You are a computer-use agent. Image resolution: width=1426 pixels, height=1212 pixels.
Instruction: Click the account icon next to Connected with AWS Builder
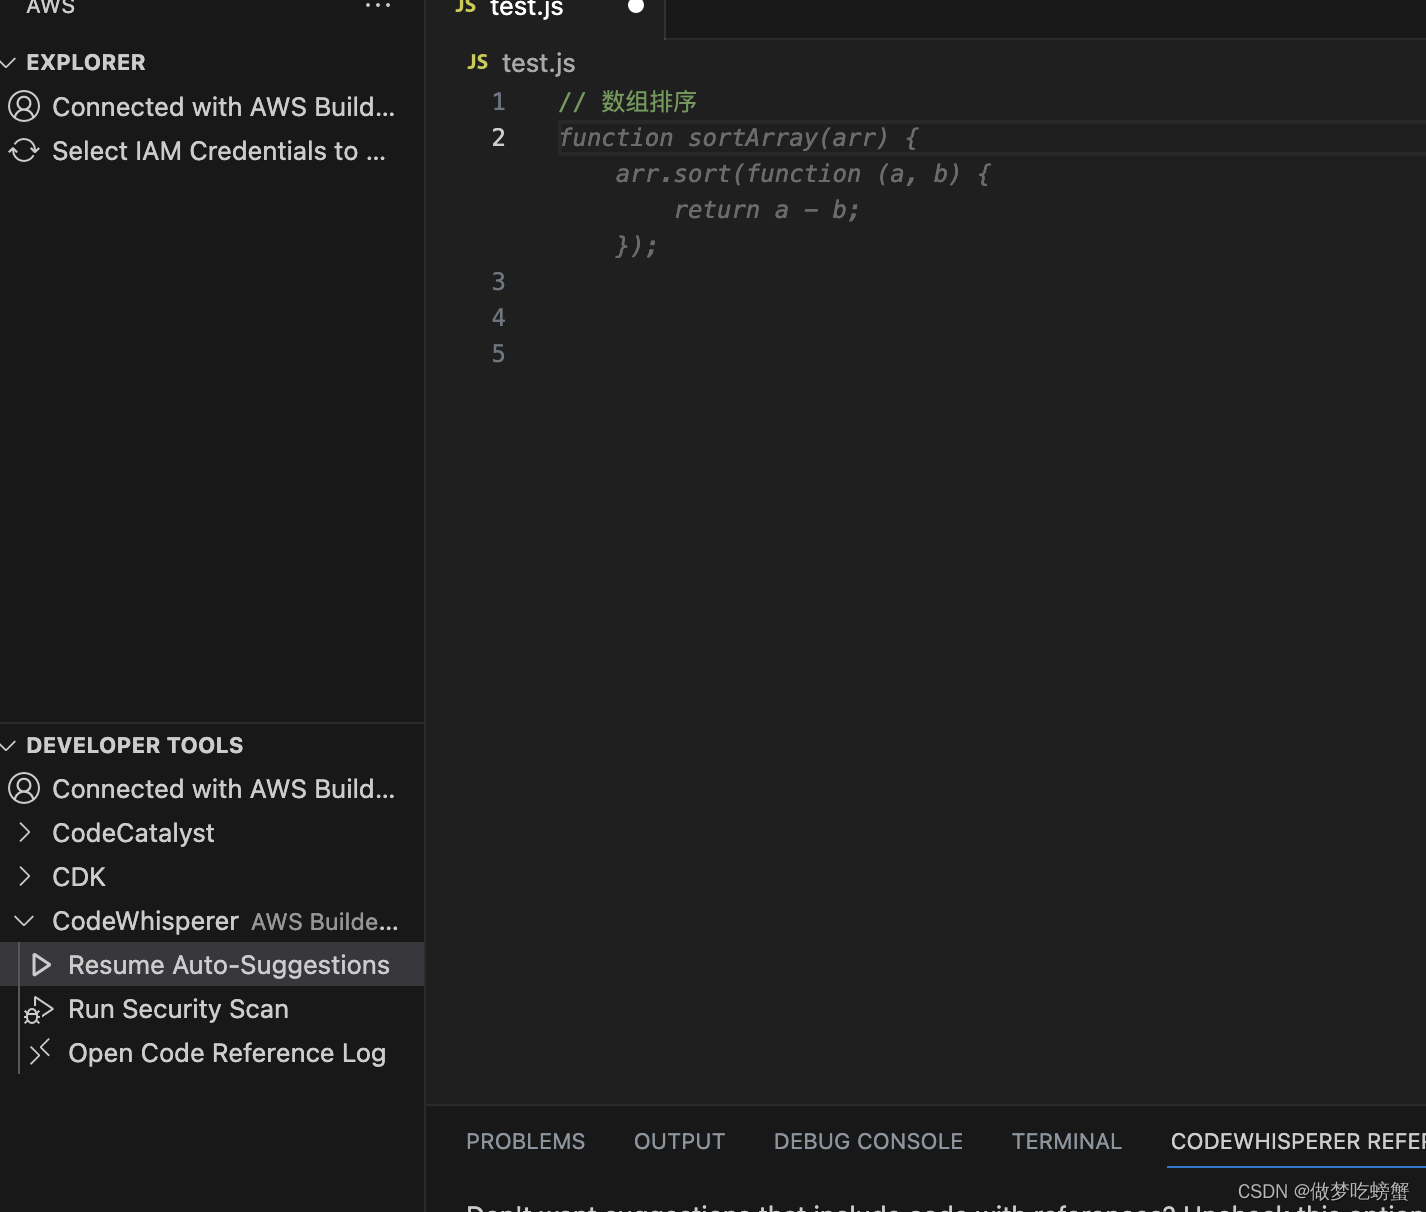24,106
